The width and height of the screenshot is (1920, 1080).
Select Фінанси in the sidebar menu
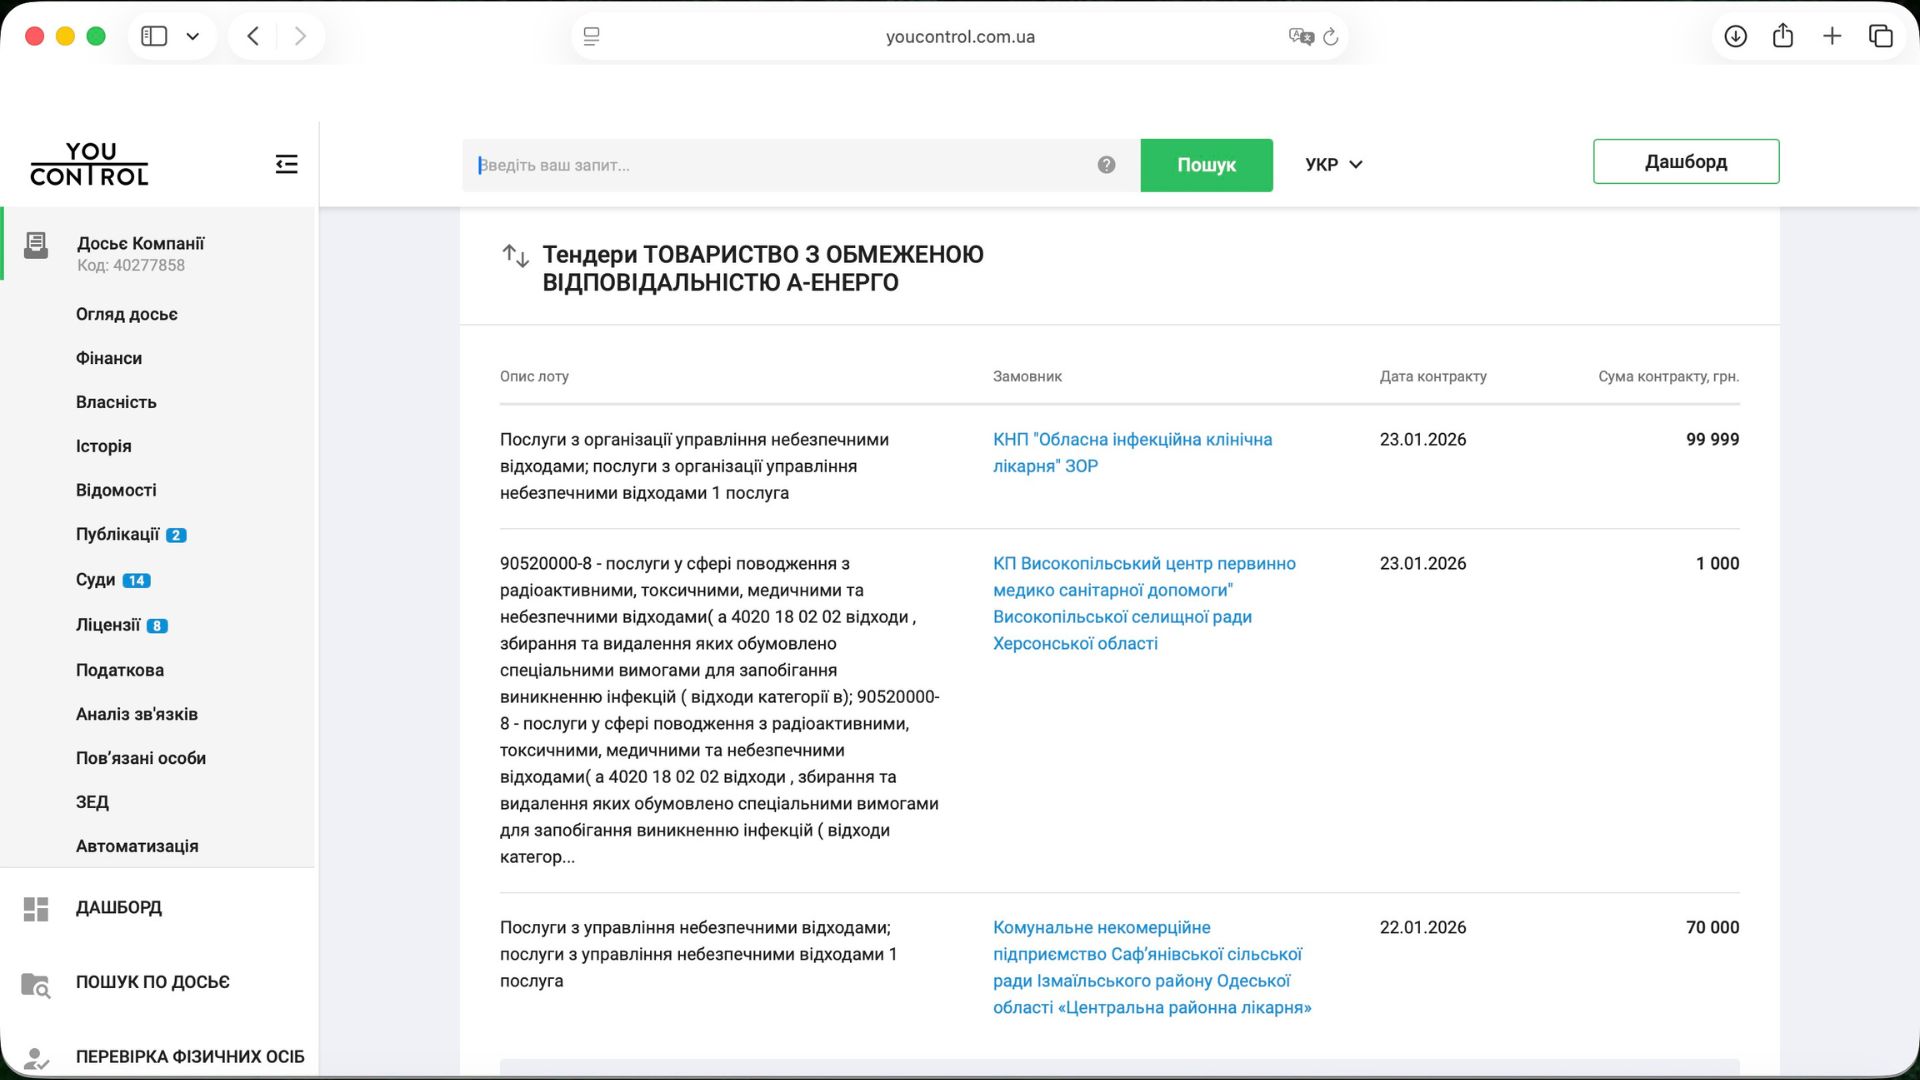pyautogui.click(x=108, y=358)
